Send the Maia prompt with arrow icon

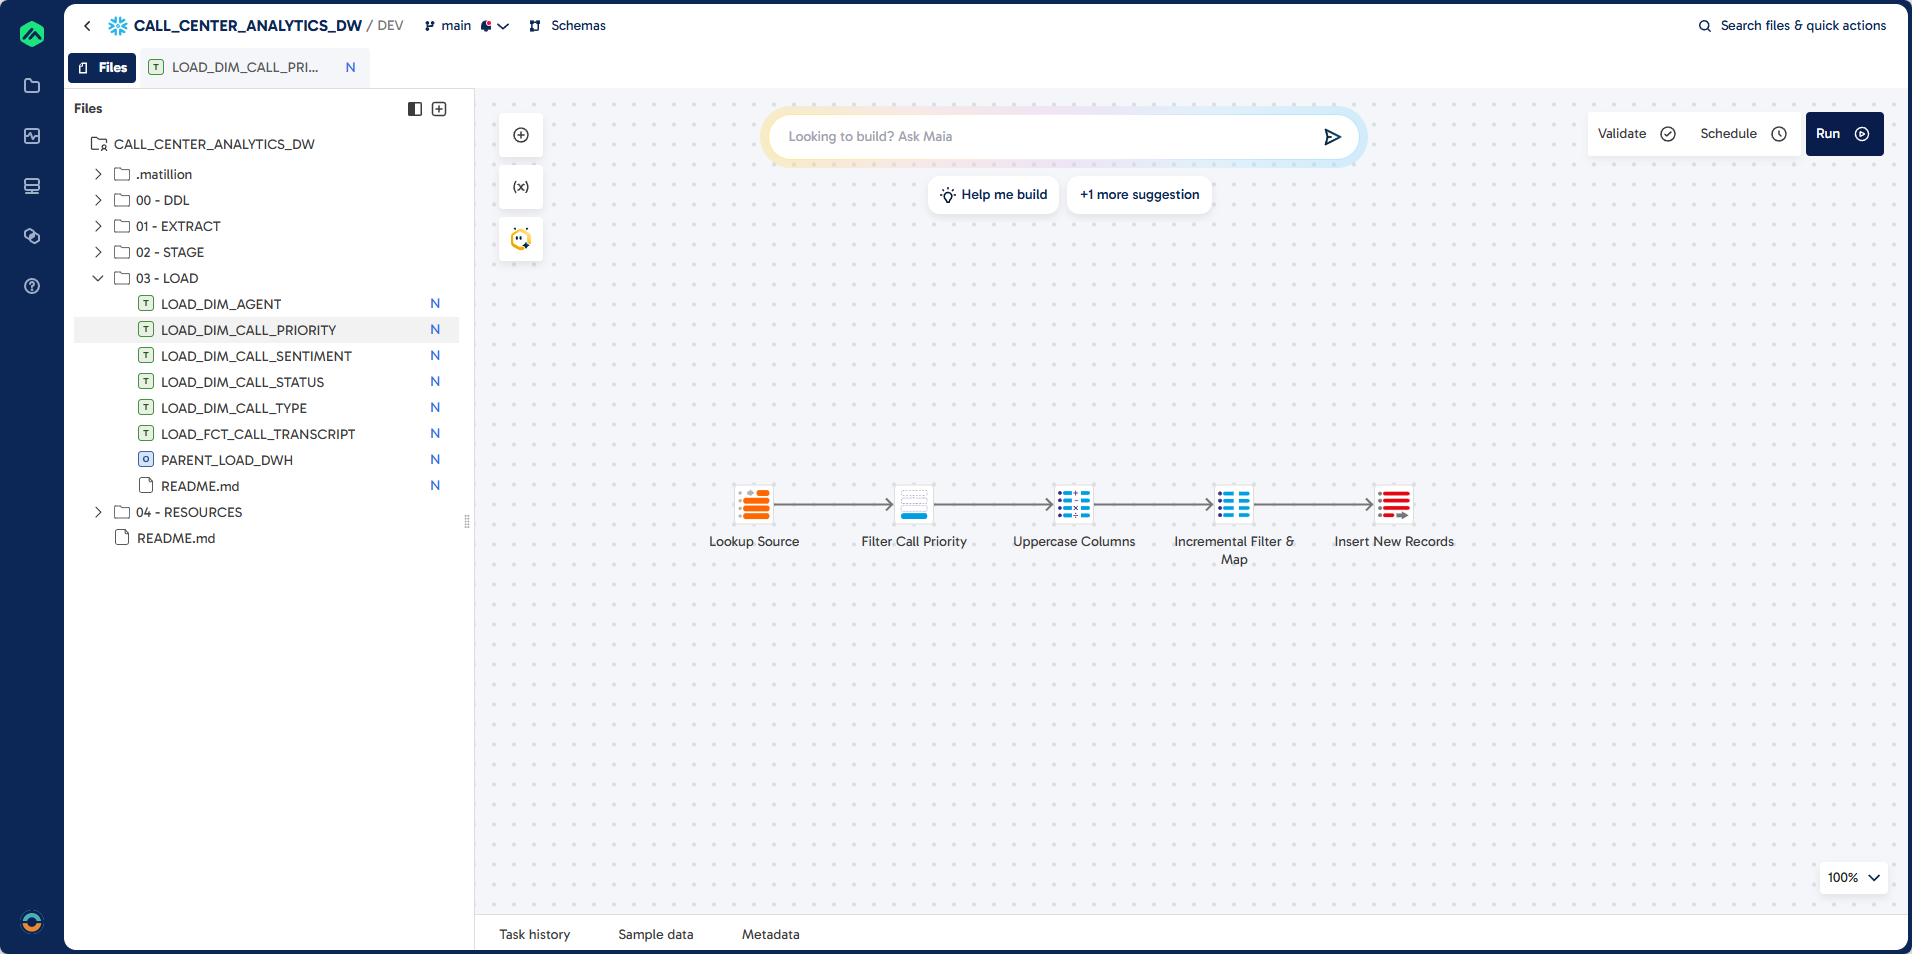(x=1332, y=137)
